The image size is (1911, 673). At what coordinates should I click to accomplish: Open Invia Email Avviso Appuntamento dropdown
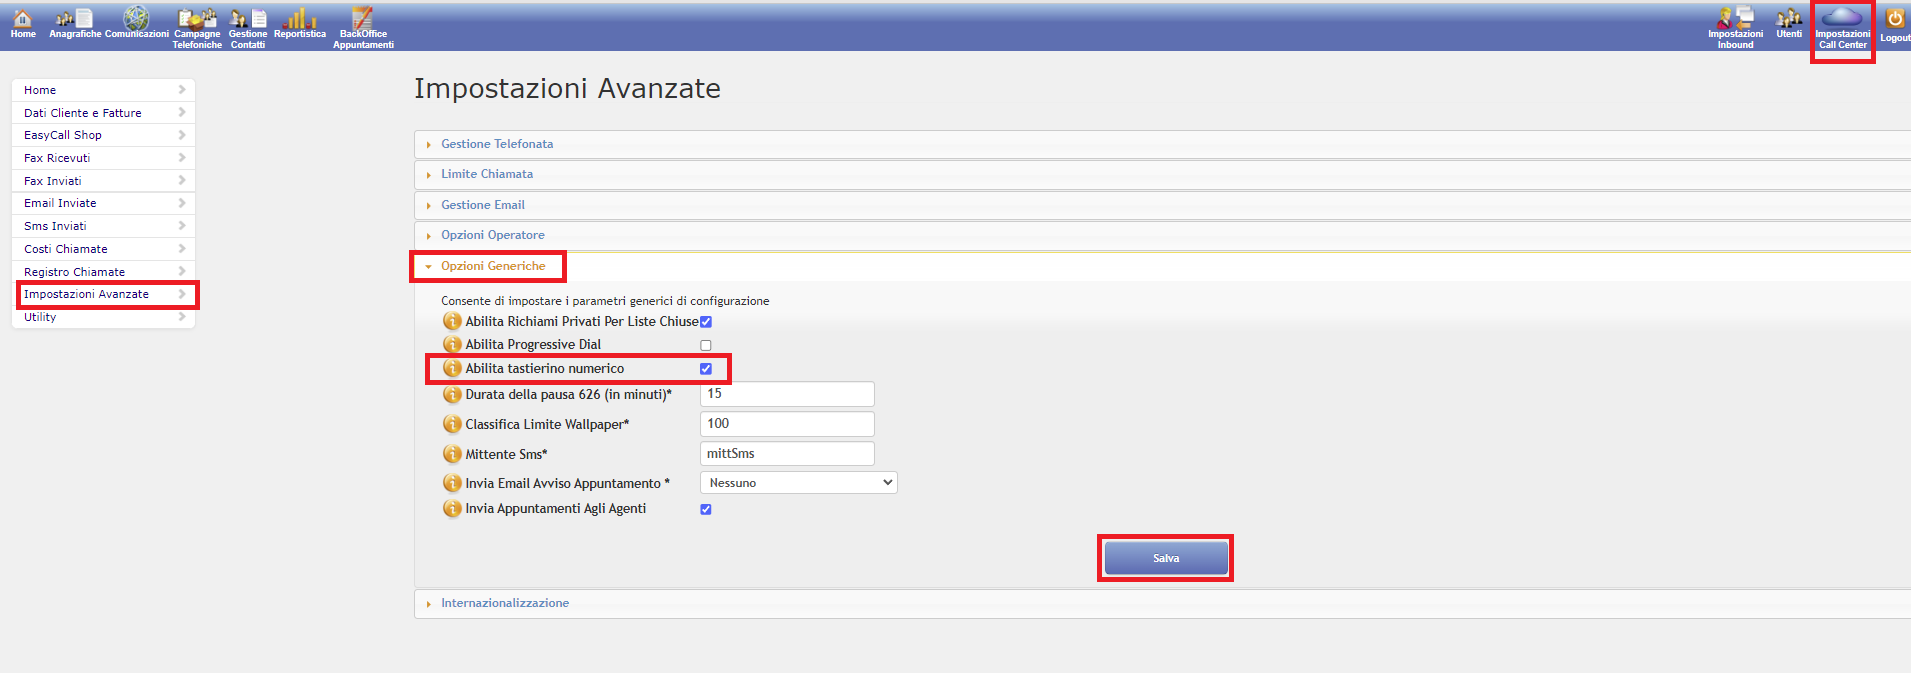tap(798, 483)
